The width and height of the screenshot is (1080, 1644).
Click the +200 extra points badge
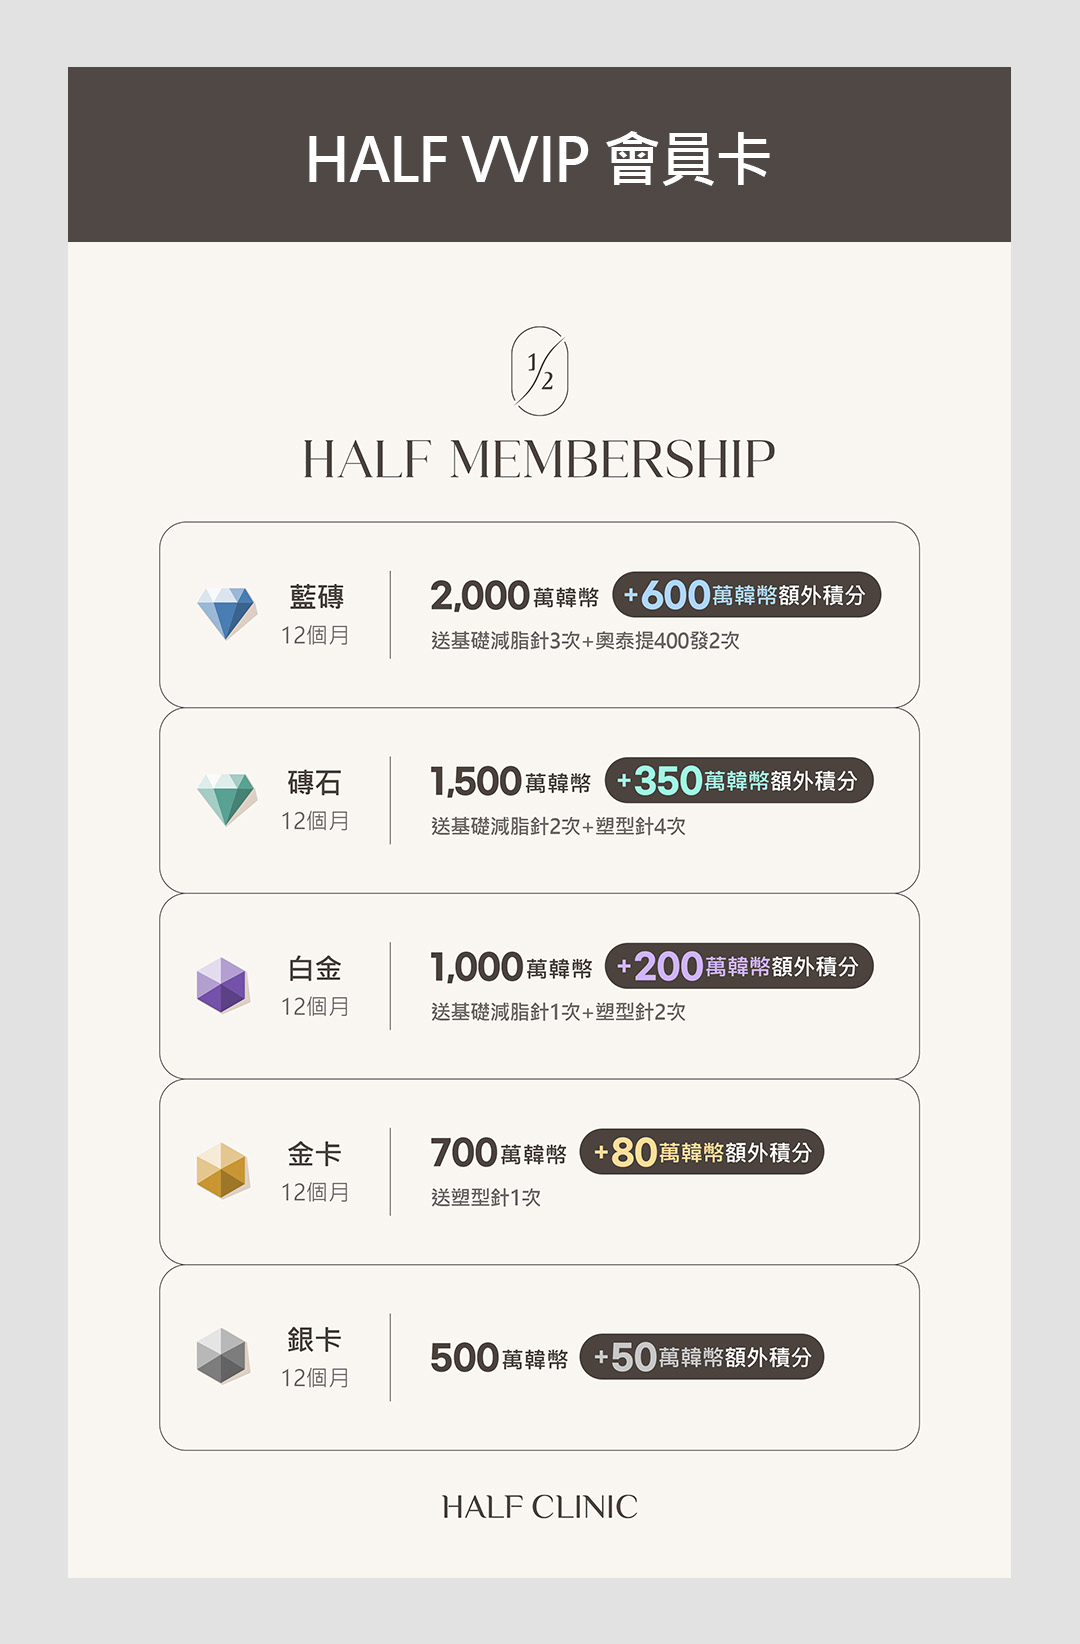pyautogui.click(x=739, y=967)
